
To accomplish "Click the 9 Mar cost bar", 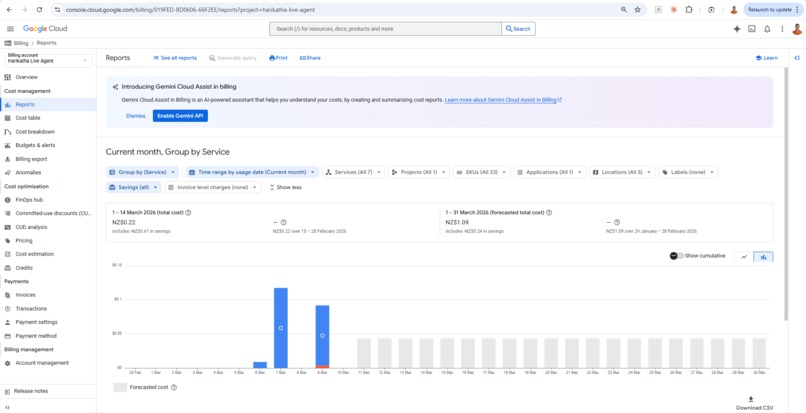I will [322, 335].
